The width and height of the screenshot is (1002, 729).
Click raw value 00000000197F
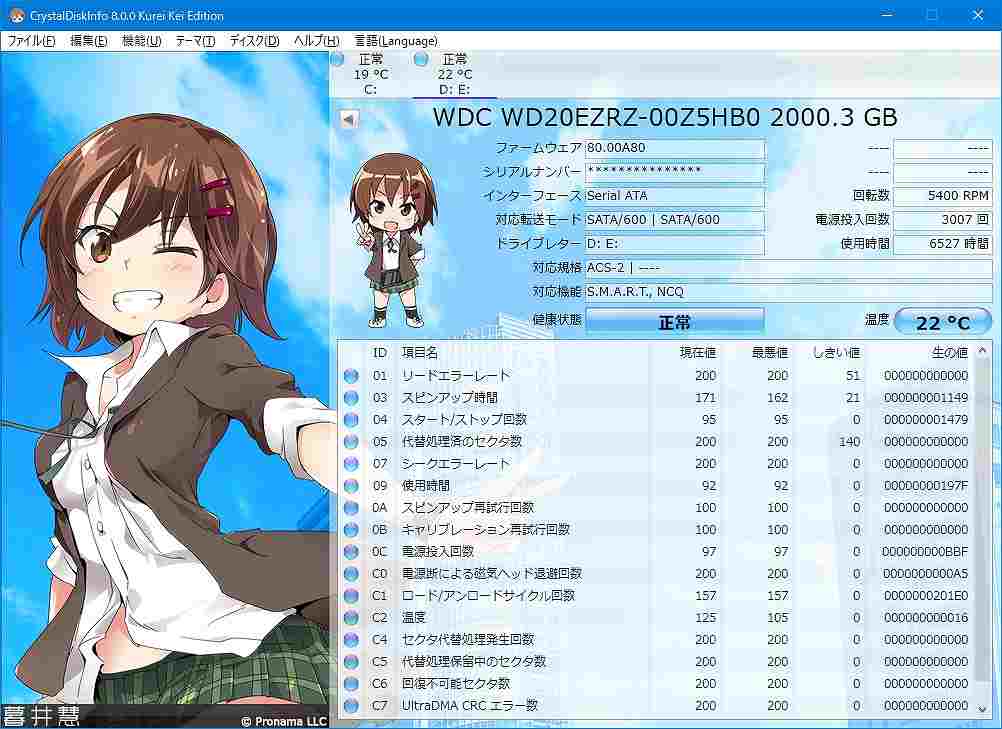926,486
